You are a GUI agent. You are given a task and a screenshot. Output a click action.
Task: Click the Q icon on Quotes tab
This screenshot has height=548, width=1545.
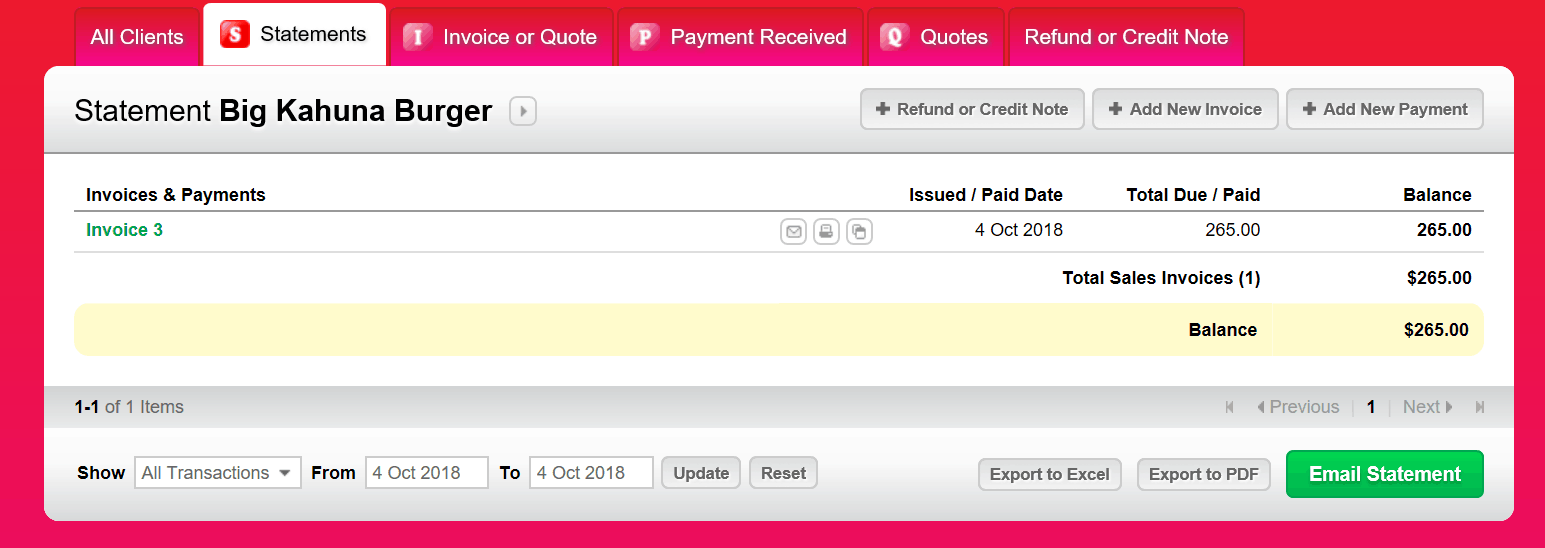[895, 37]
